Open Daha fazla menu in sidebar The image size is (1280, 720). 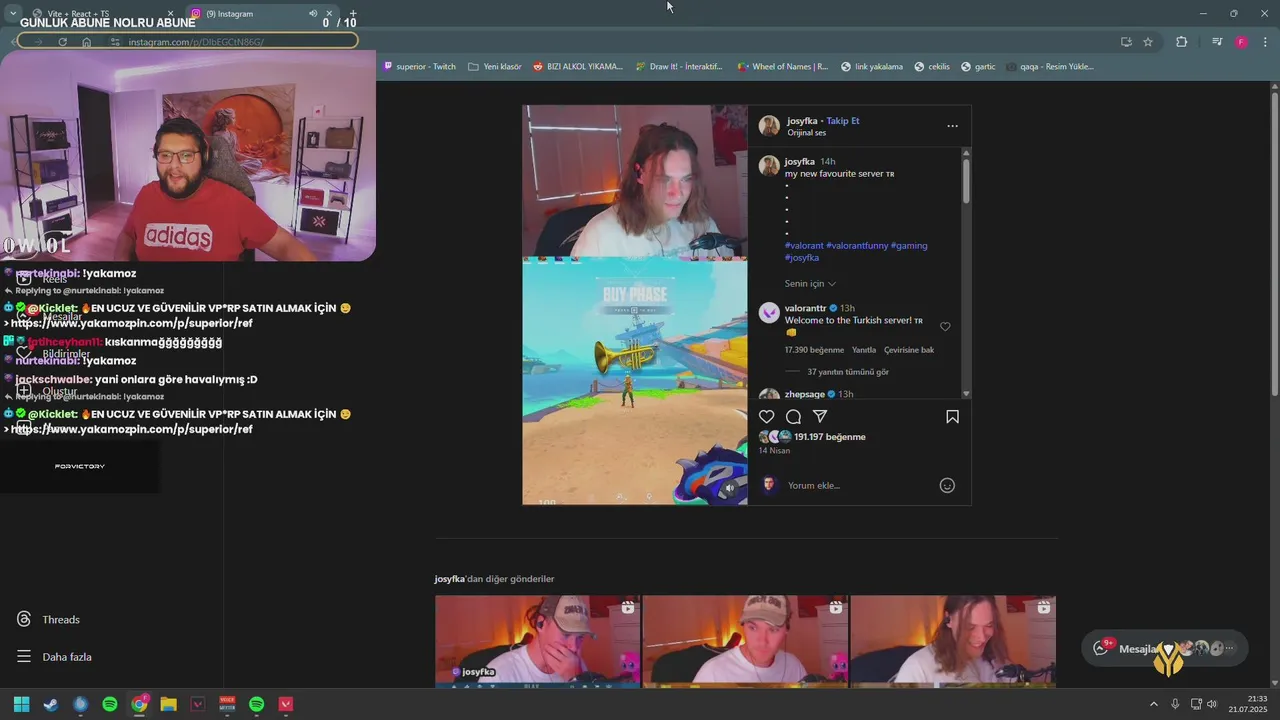[55, 657]
